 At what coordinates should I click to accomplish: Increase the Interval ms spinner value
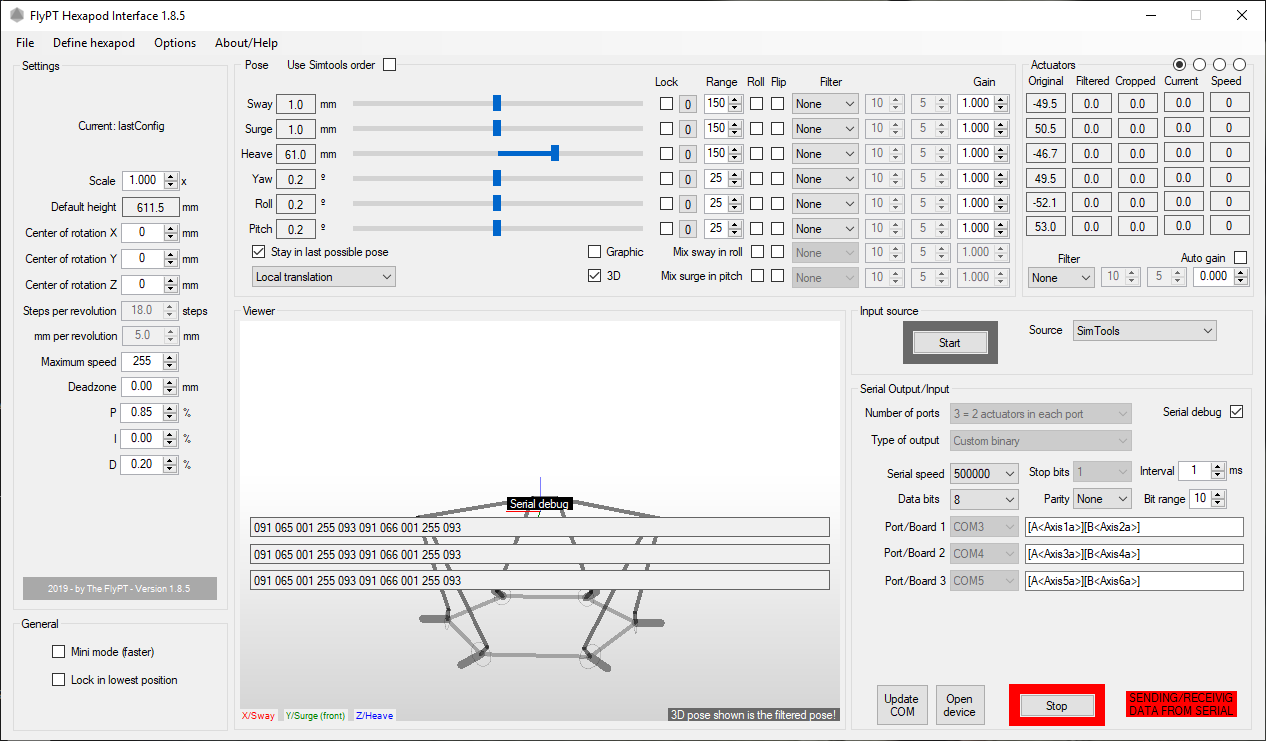[1217, 467]
